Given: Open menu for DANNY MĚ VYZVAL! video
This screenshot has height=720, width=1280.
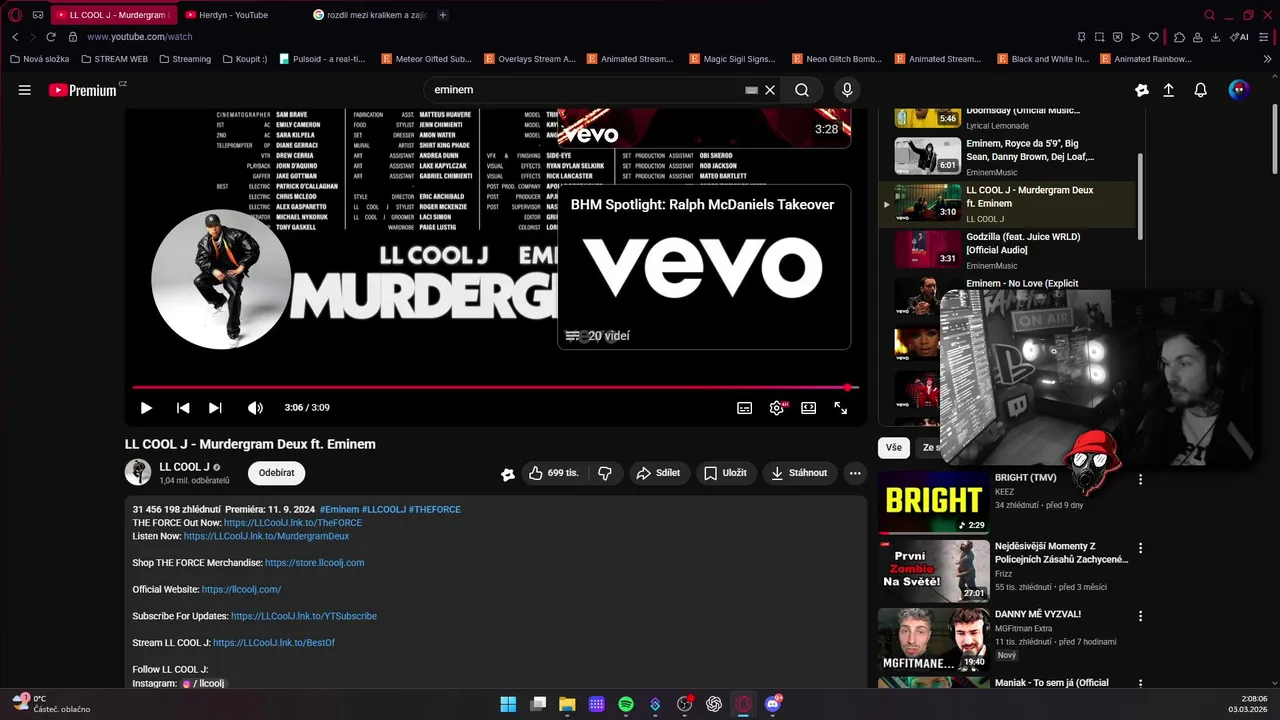Looking at the screenshot, I should (1140, 616).
